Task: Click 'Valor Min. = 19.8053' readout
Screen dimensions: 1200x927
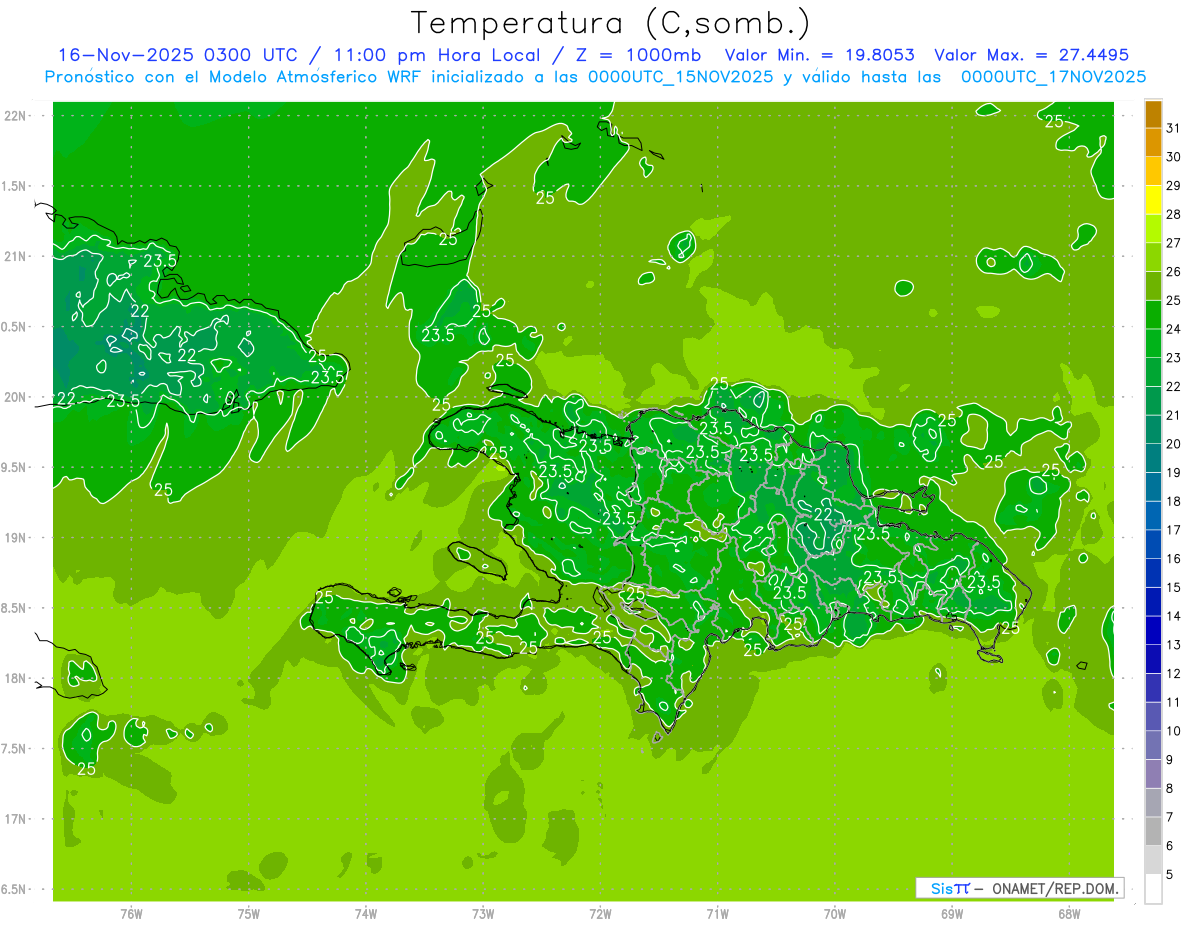Action: (820, 55)
